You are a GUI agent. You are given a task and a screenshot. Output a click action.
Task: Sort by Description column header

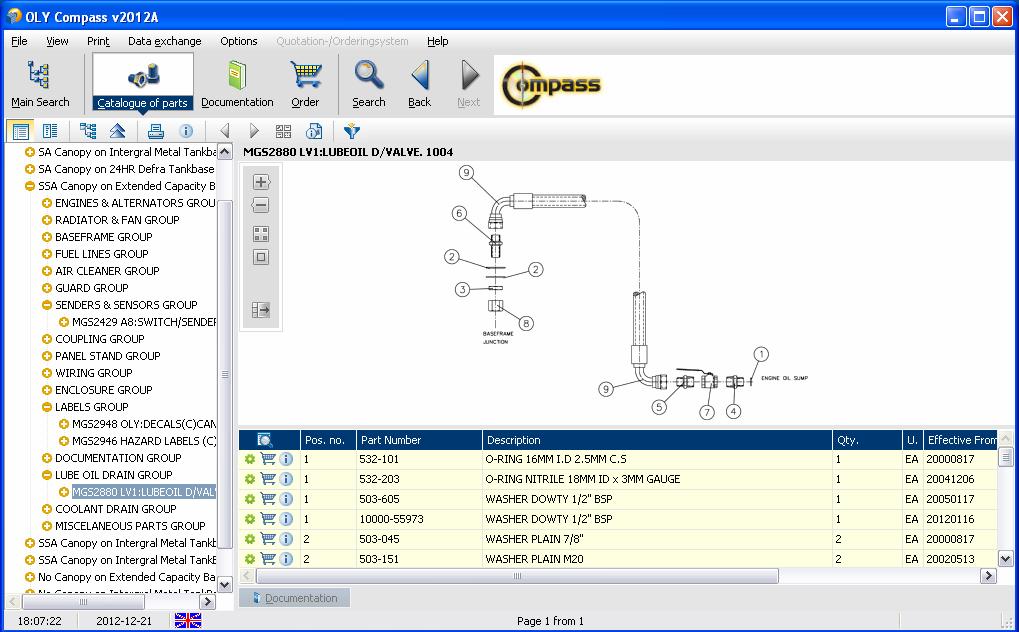click(657, 440)
